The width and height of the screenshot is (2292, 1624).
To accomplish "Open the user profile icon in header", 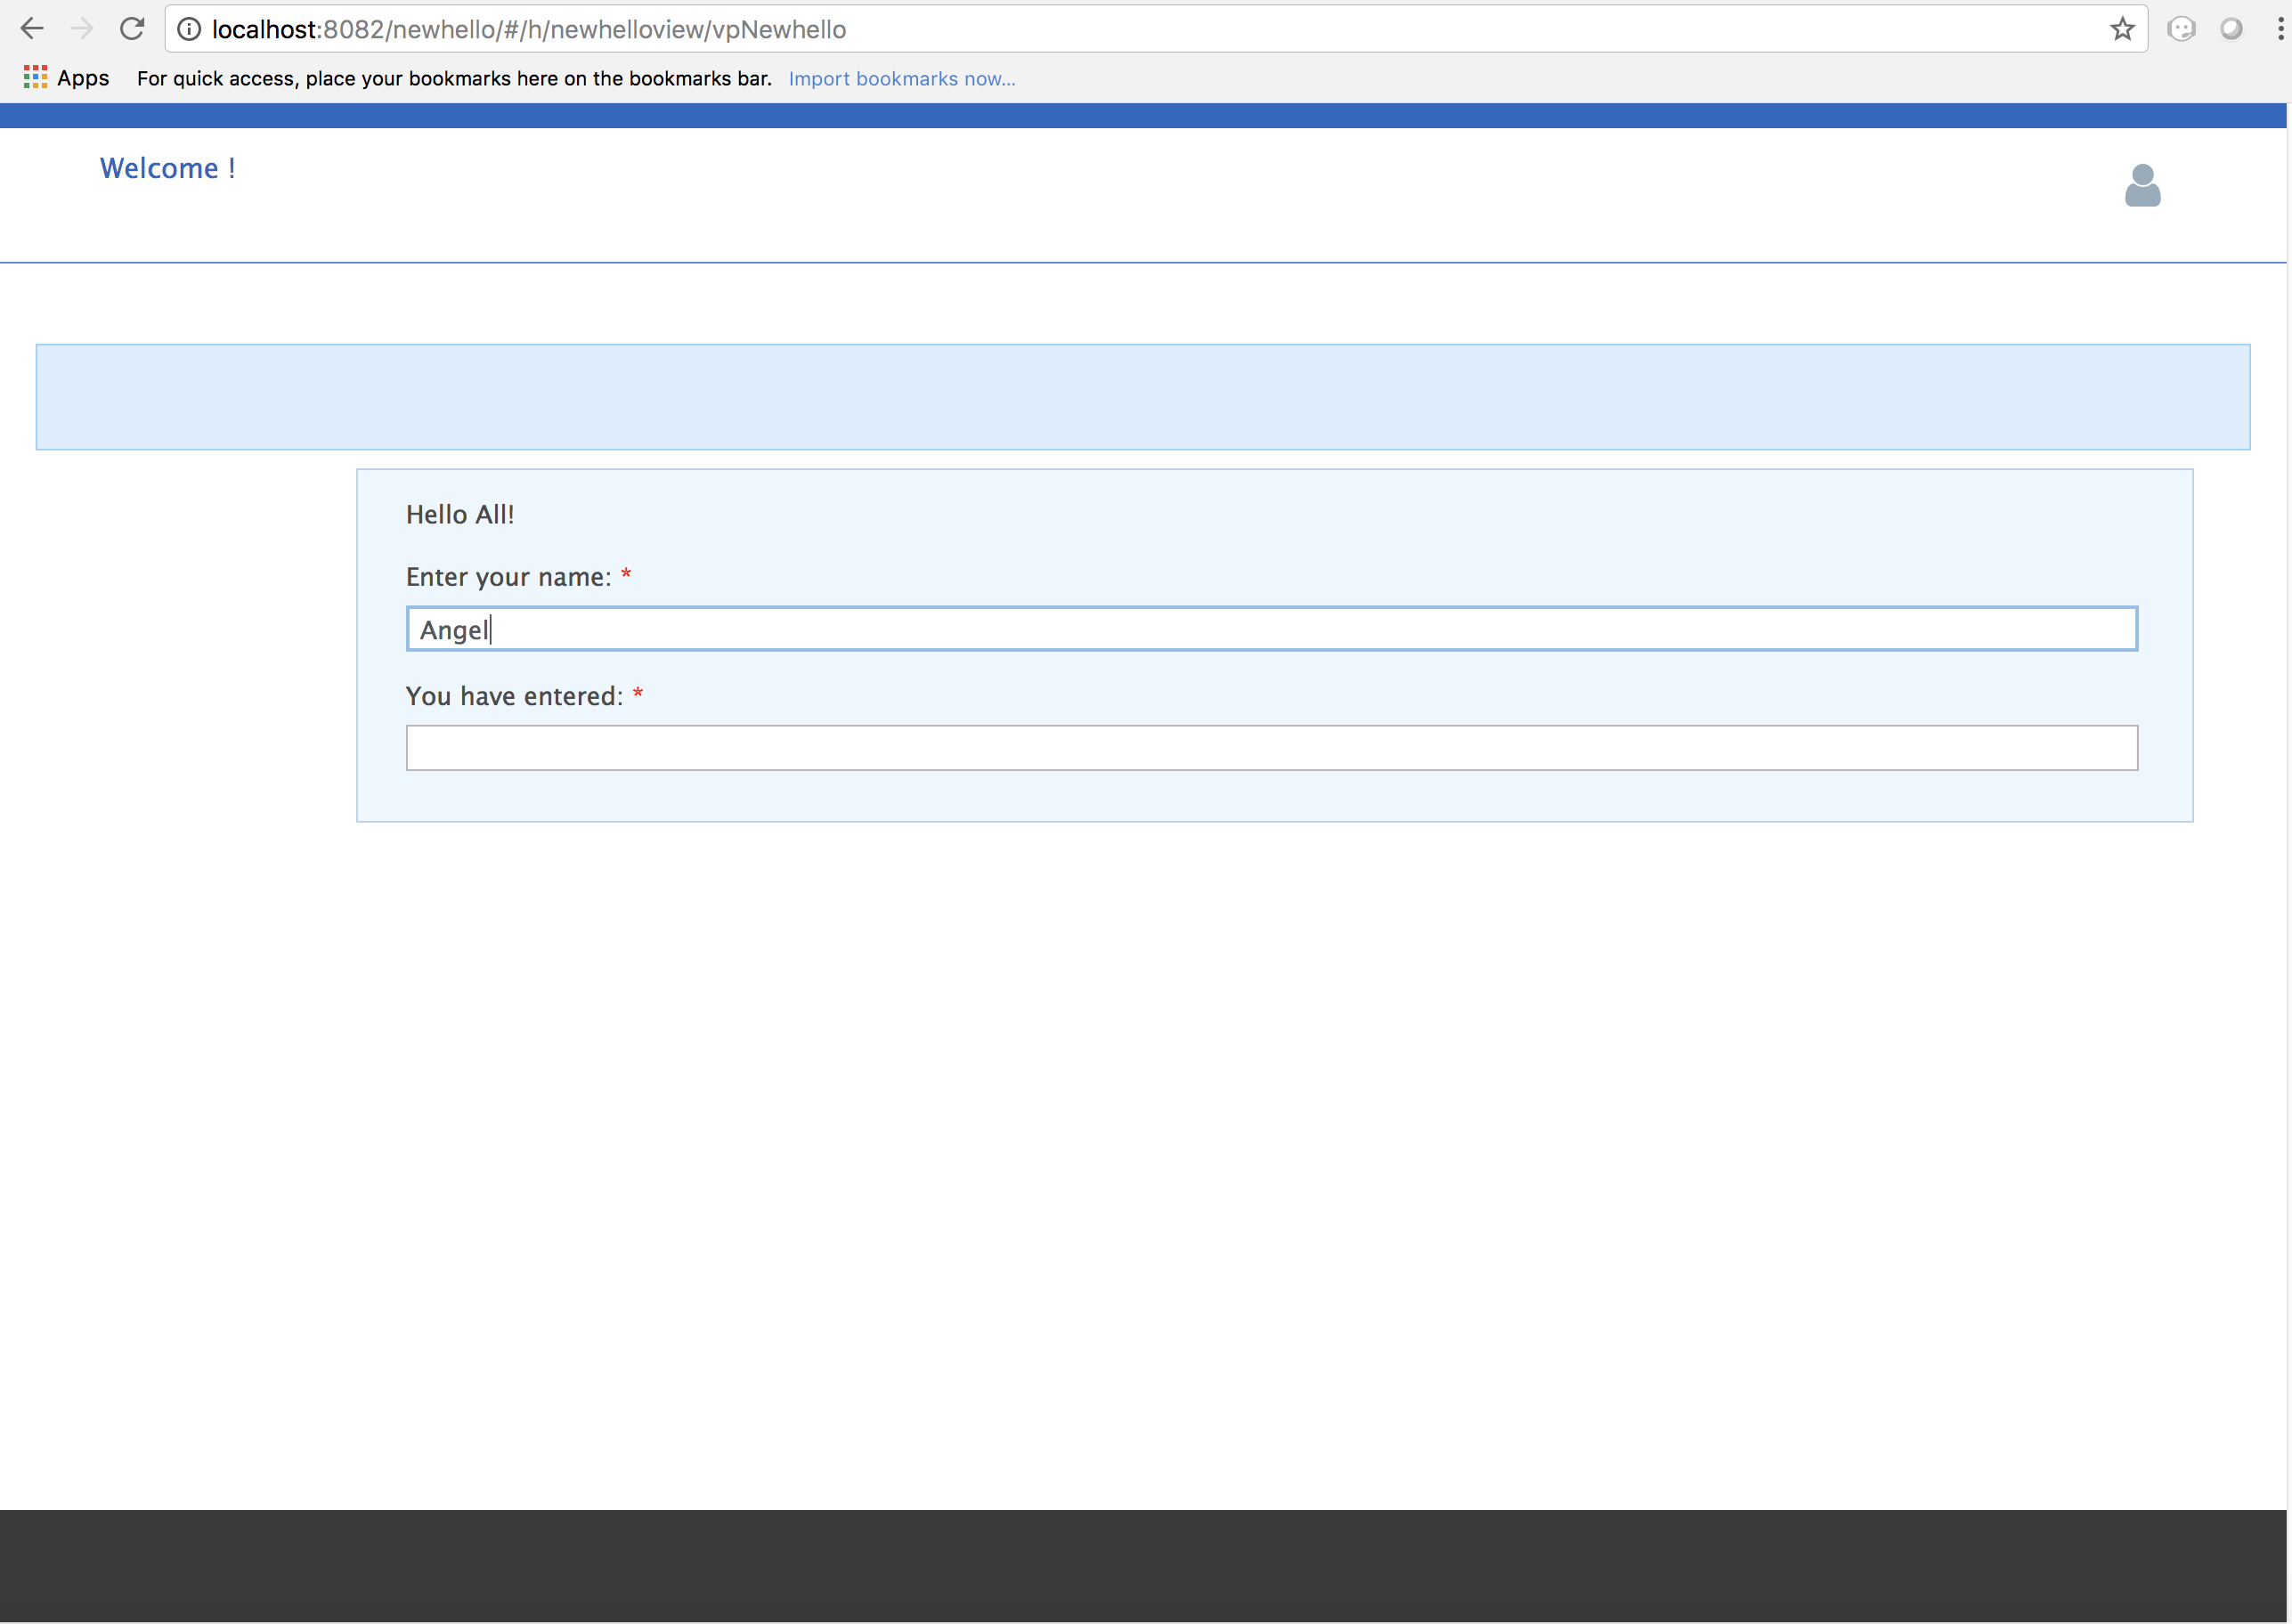I will point(2142,186).
